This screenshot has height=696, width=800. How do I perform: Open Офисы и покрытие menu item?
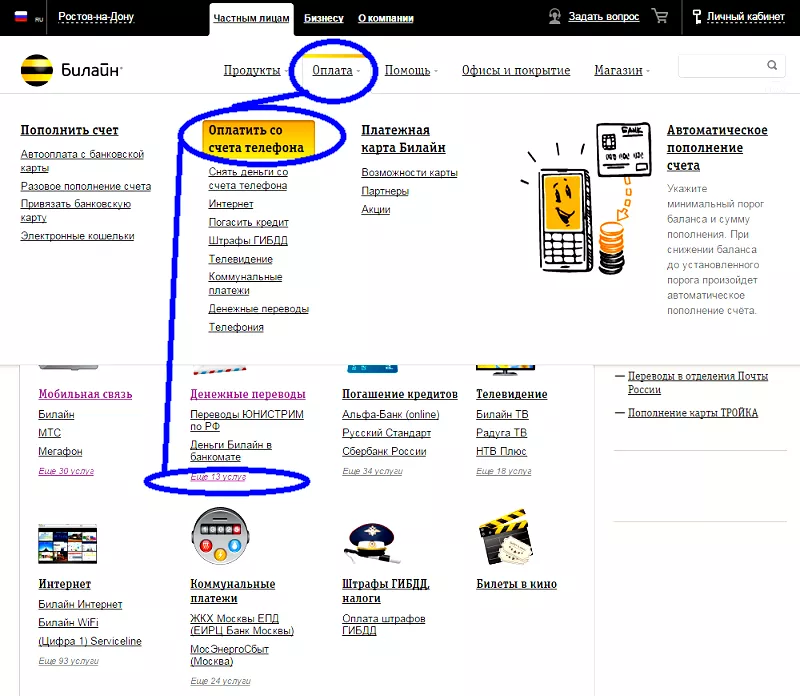click(516, 70)
